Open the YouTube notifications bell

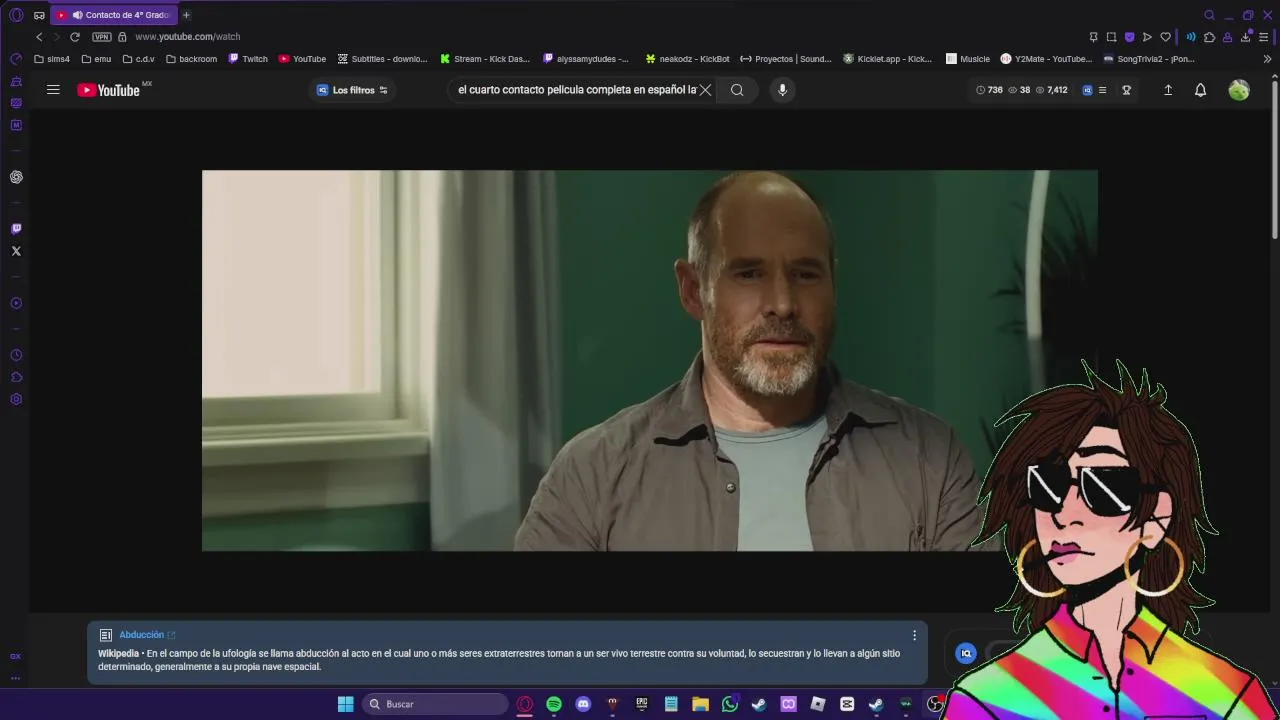[1200, 90]
